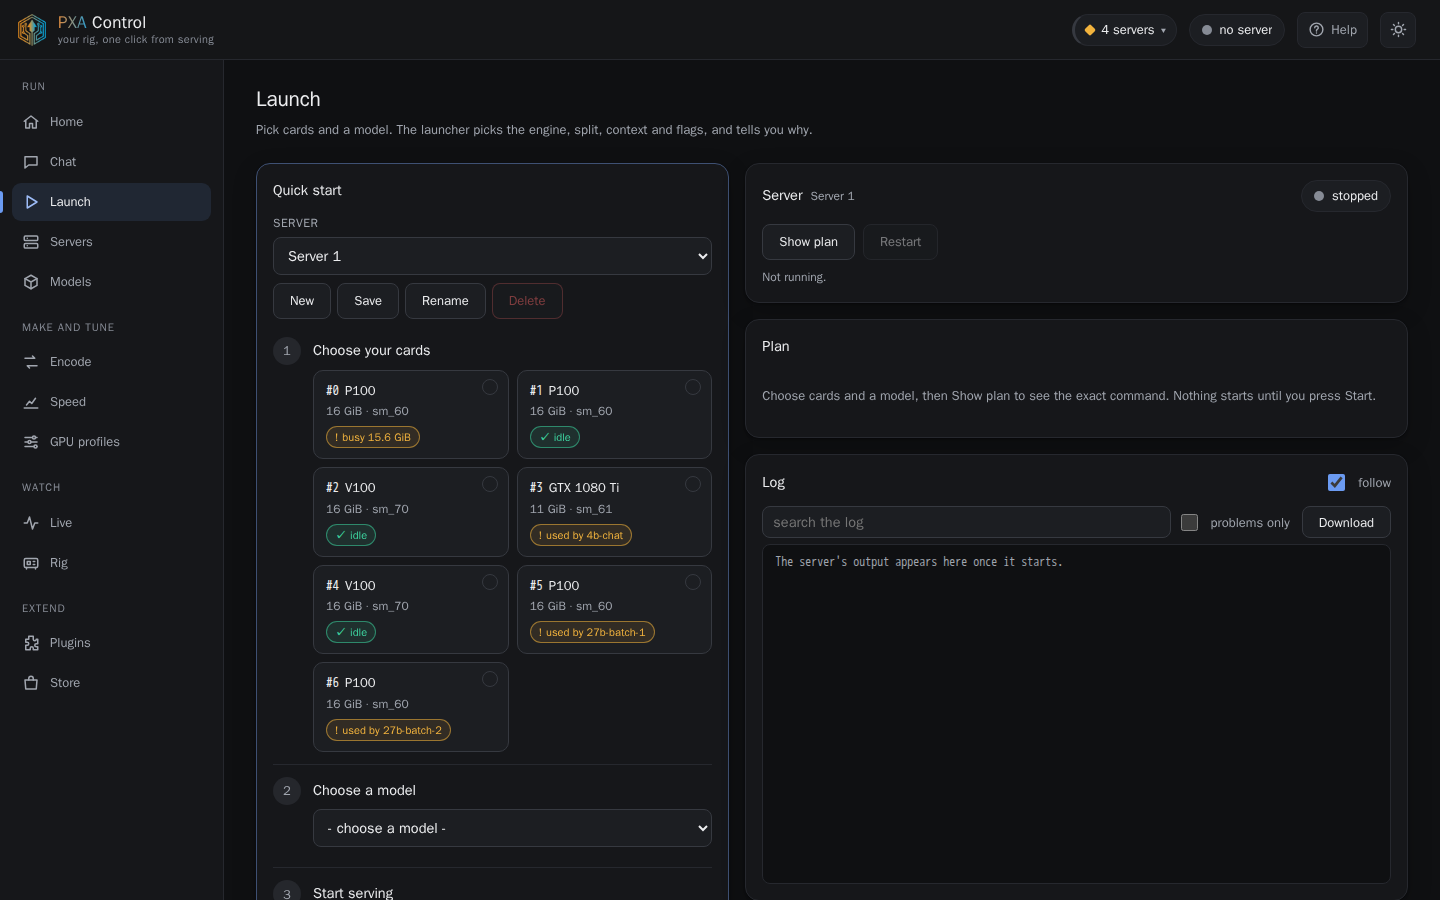The width and height of the screenshot is (1440, 900).
Task: Click the Rig card icon
Action: tap(31, 563)
